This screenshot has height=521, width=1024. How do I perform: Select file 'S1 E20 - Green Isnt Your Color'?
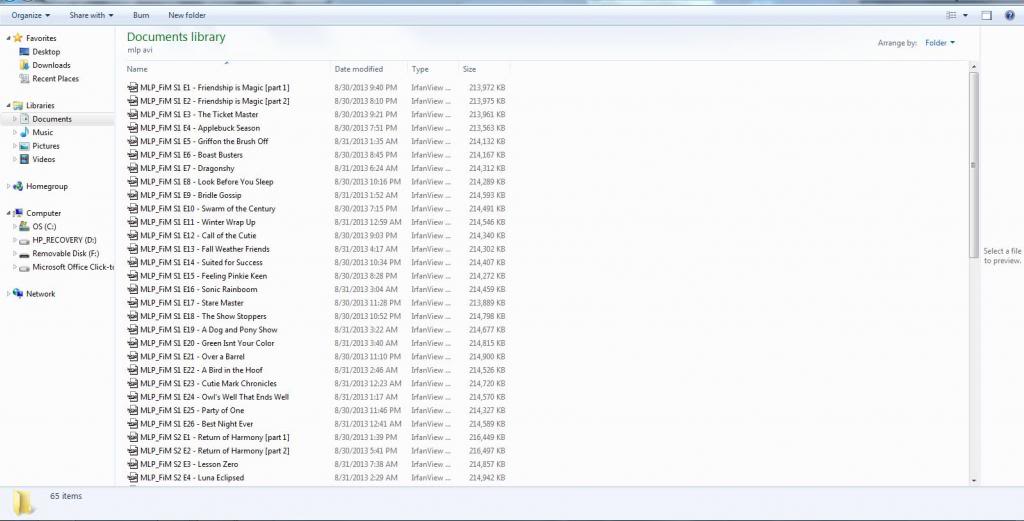207,343
